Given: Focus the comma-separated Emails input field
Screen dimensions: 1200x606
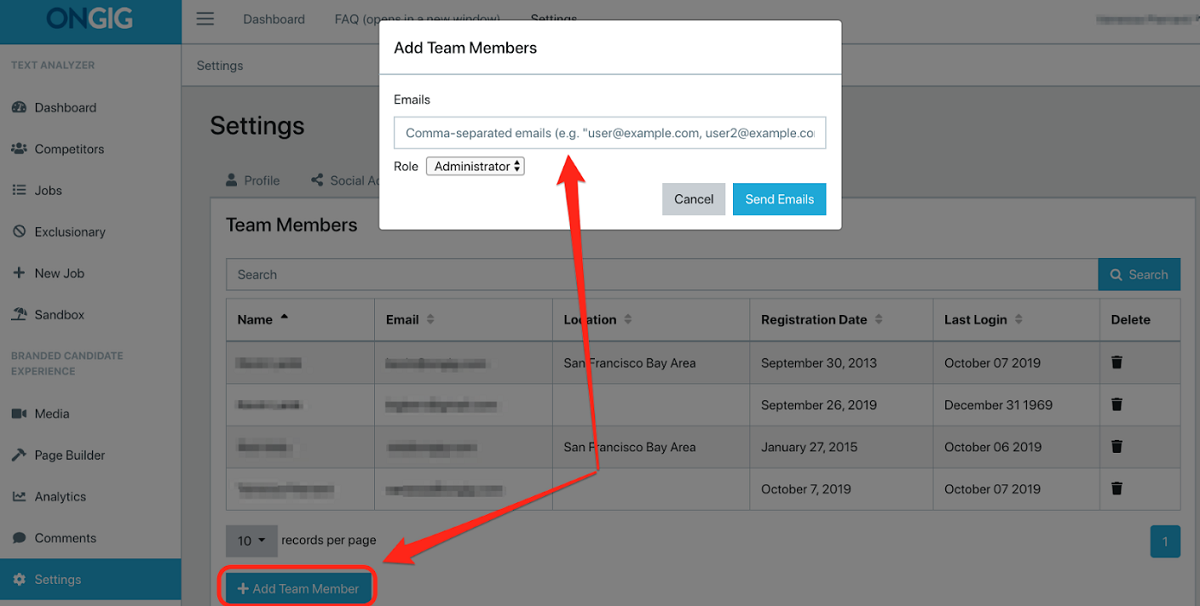Looking at the screenshot, I should pyautogui.click(x=610, y=133).
